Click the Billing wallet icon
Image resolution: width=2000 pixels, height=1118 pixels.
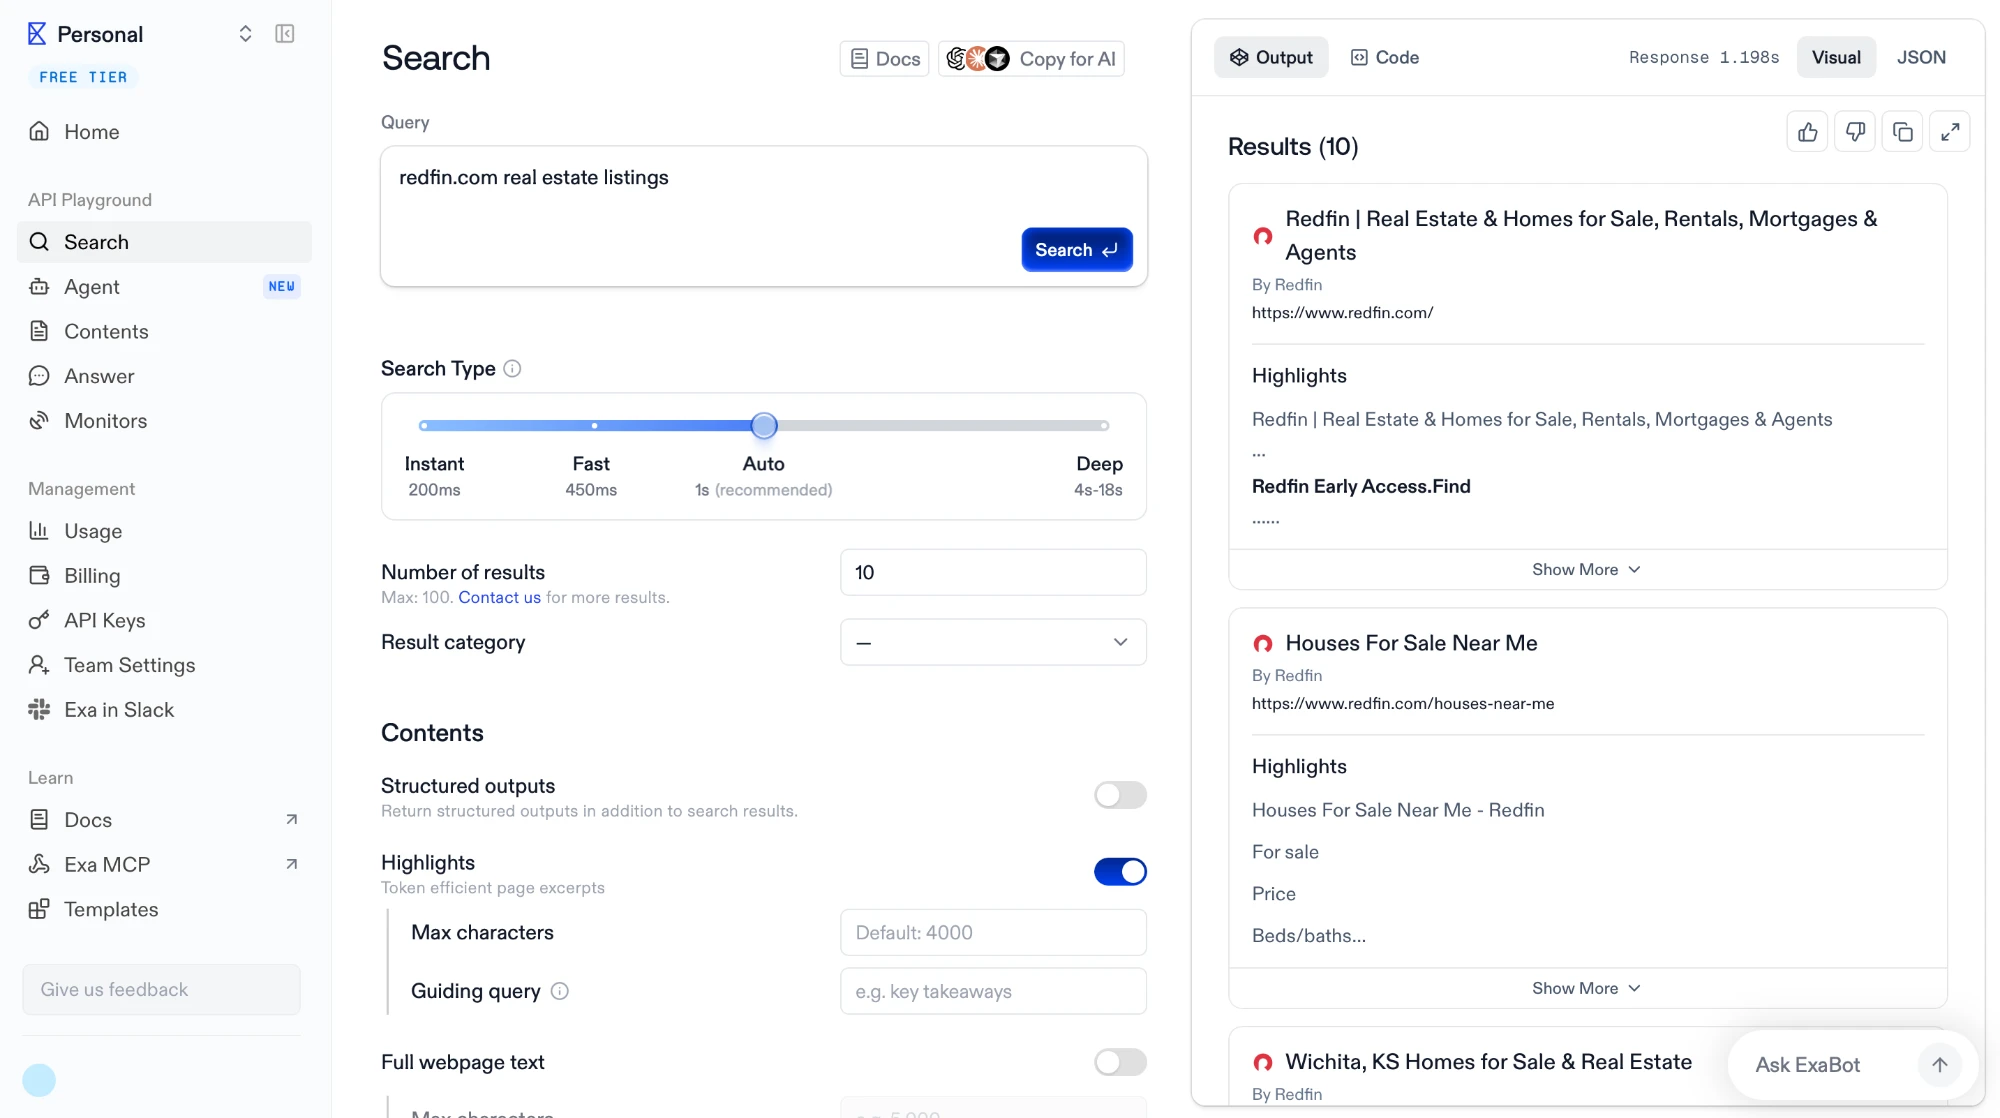[39, 575]
